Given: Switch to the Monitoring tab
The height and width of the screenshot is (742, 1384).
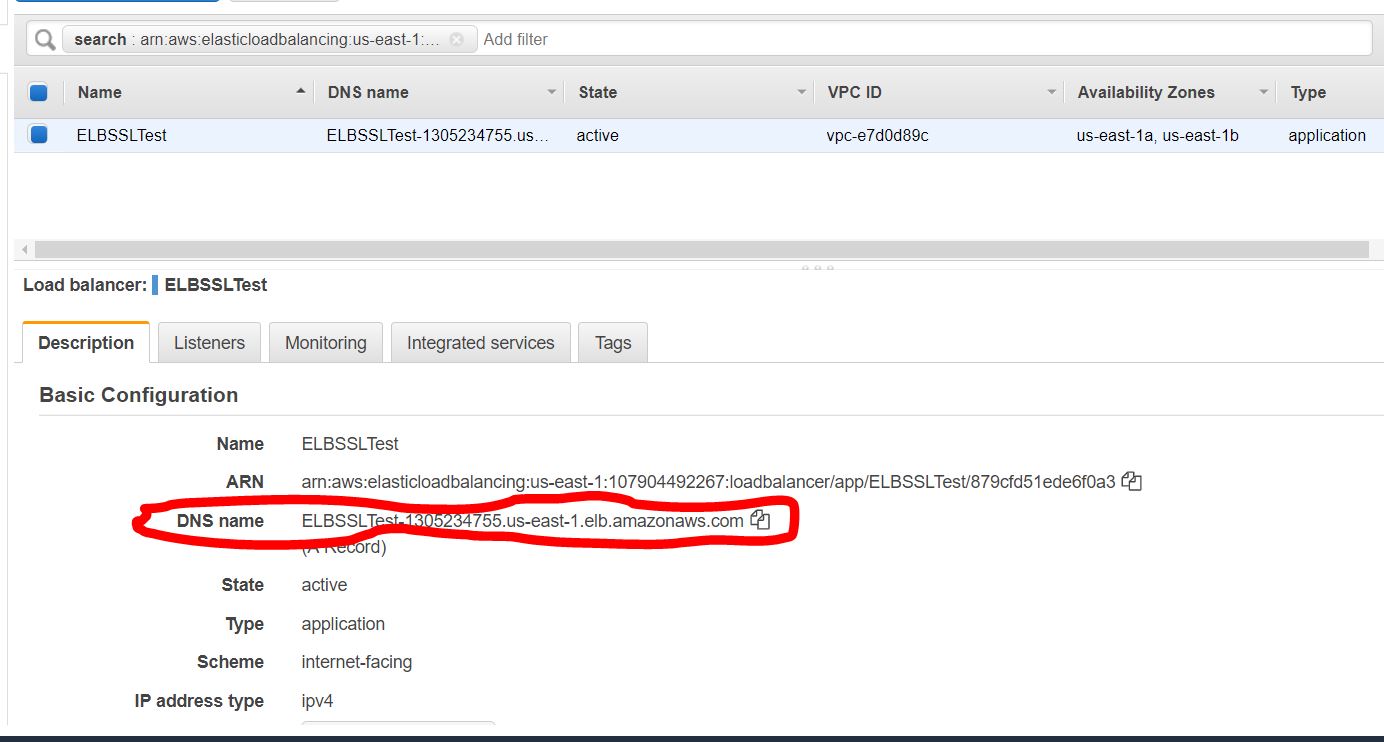Looking at the screenshot, I should (325, 342).
